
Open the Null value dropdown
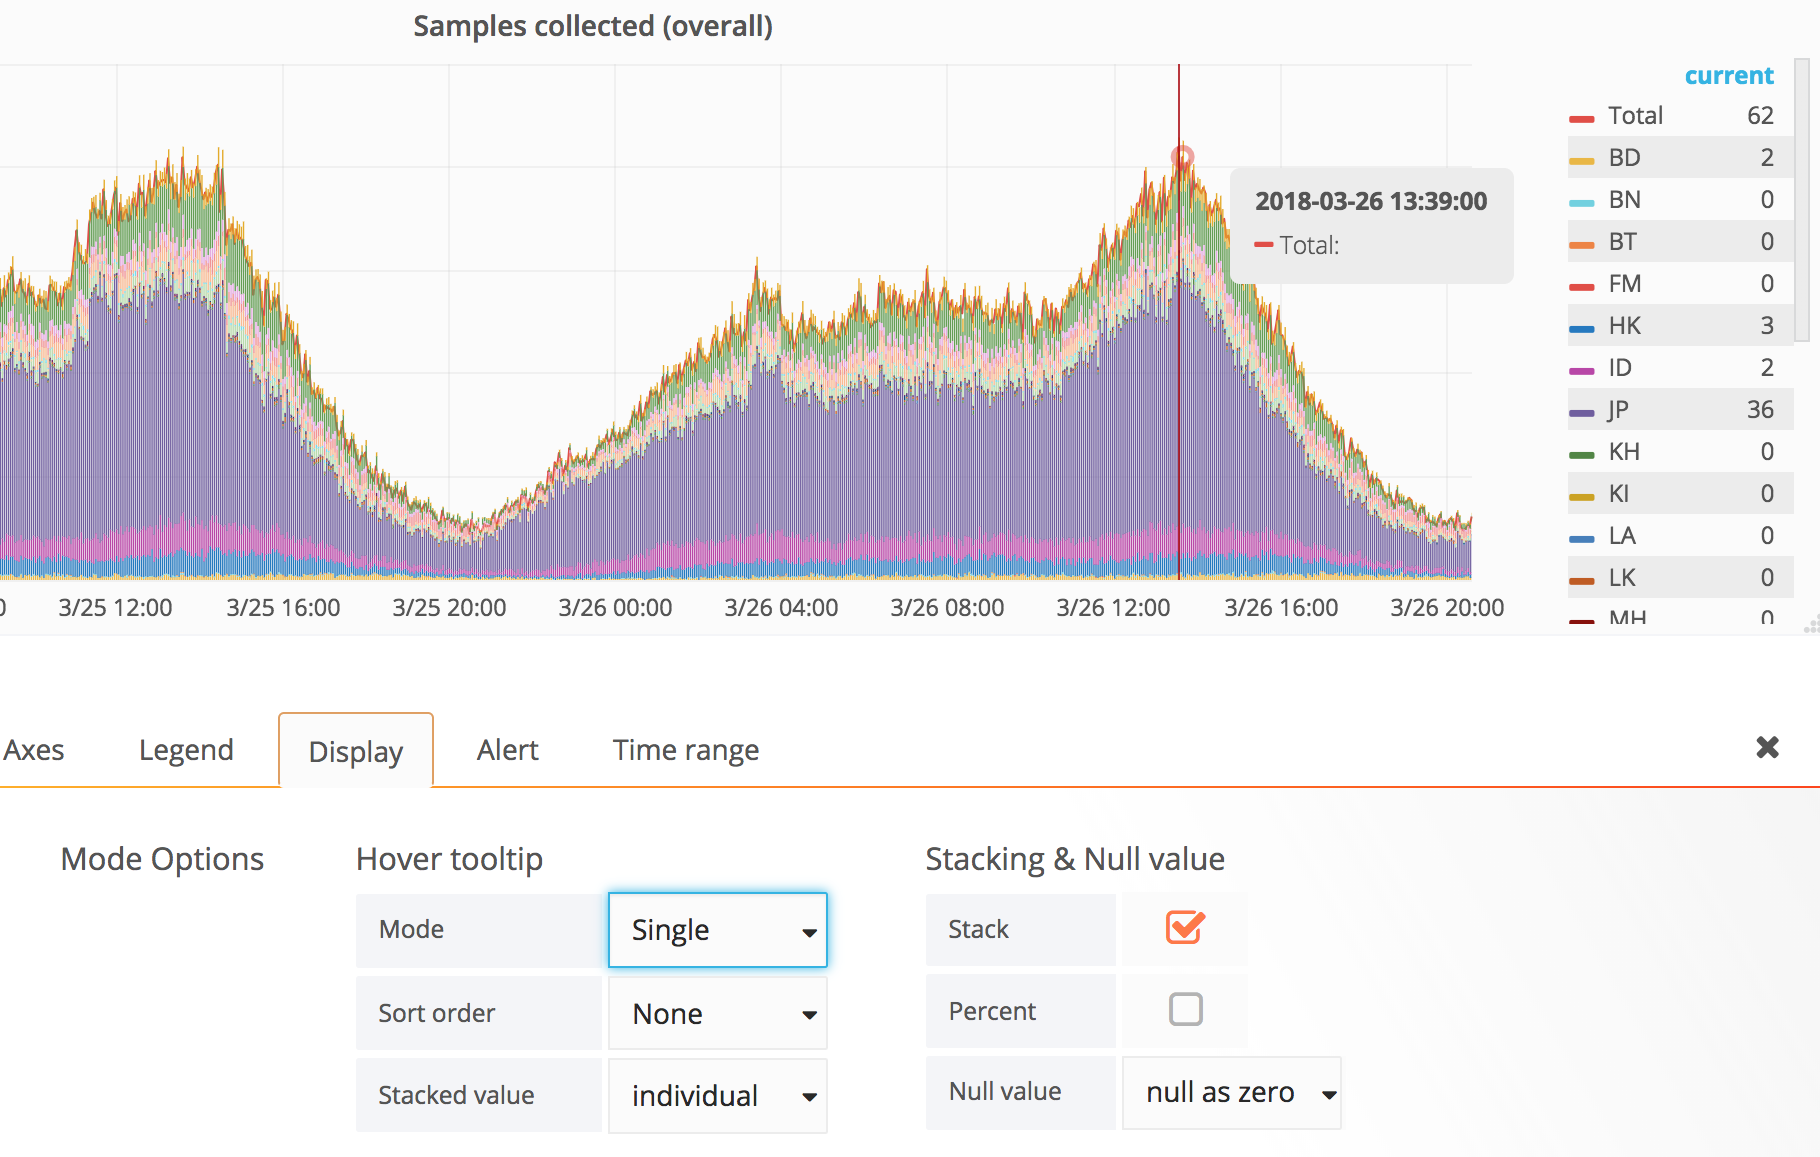1232,1092
